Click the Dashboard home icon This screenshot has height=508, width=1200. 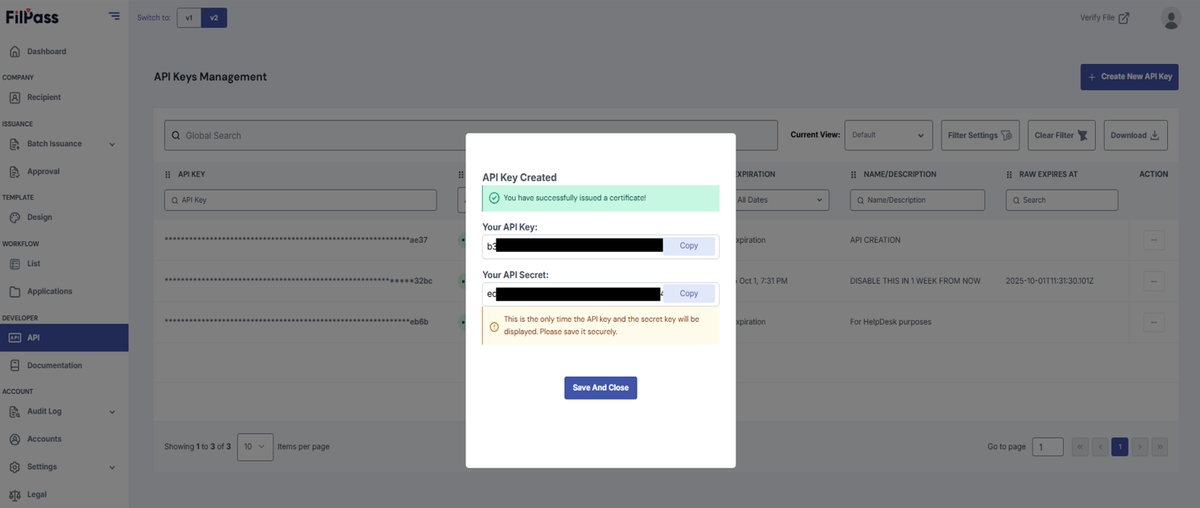point(15,52)
